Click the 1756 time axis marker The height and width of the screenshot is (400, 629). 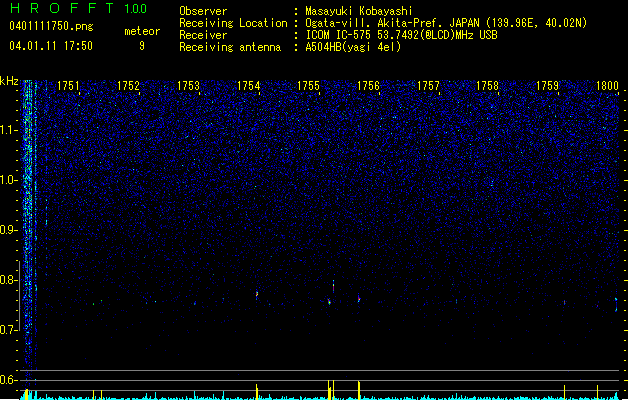click(x=368, y=86)
